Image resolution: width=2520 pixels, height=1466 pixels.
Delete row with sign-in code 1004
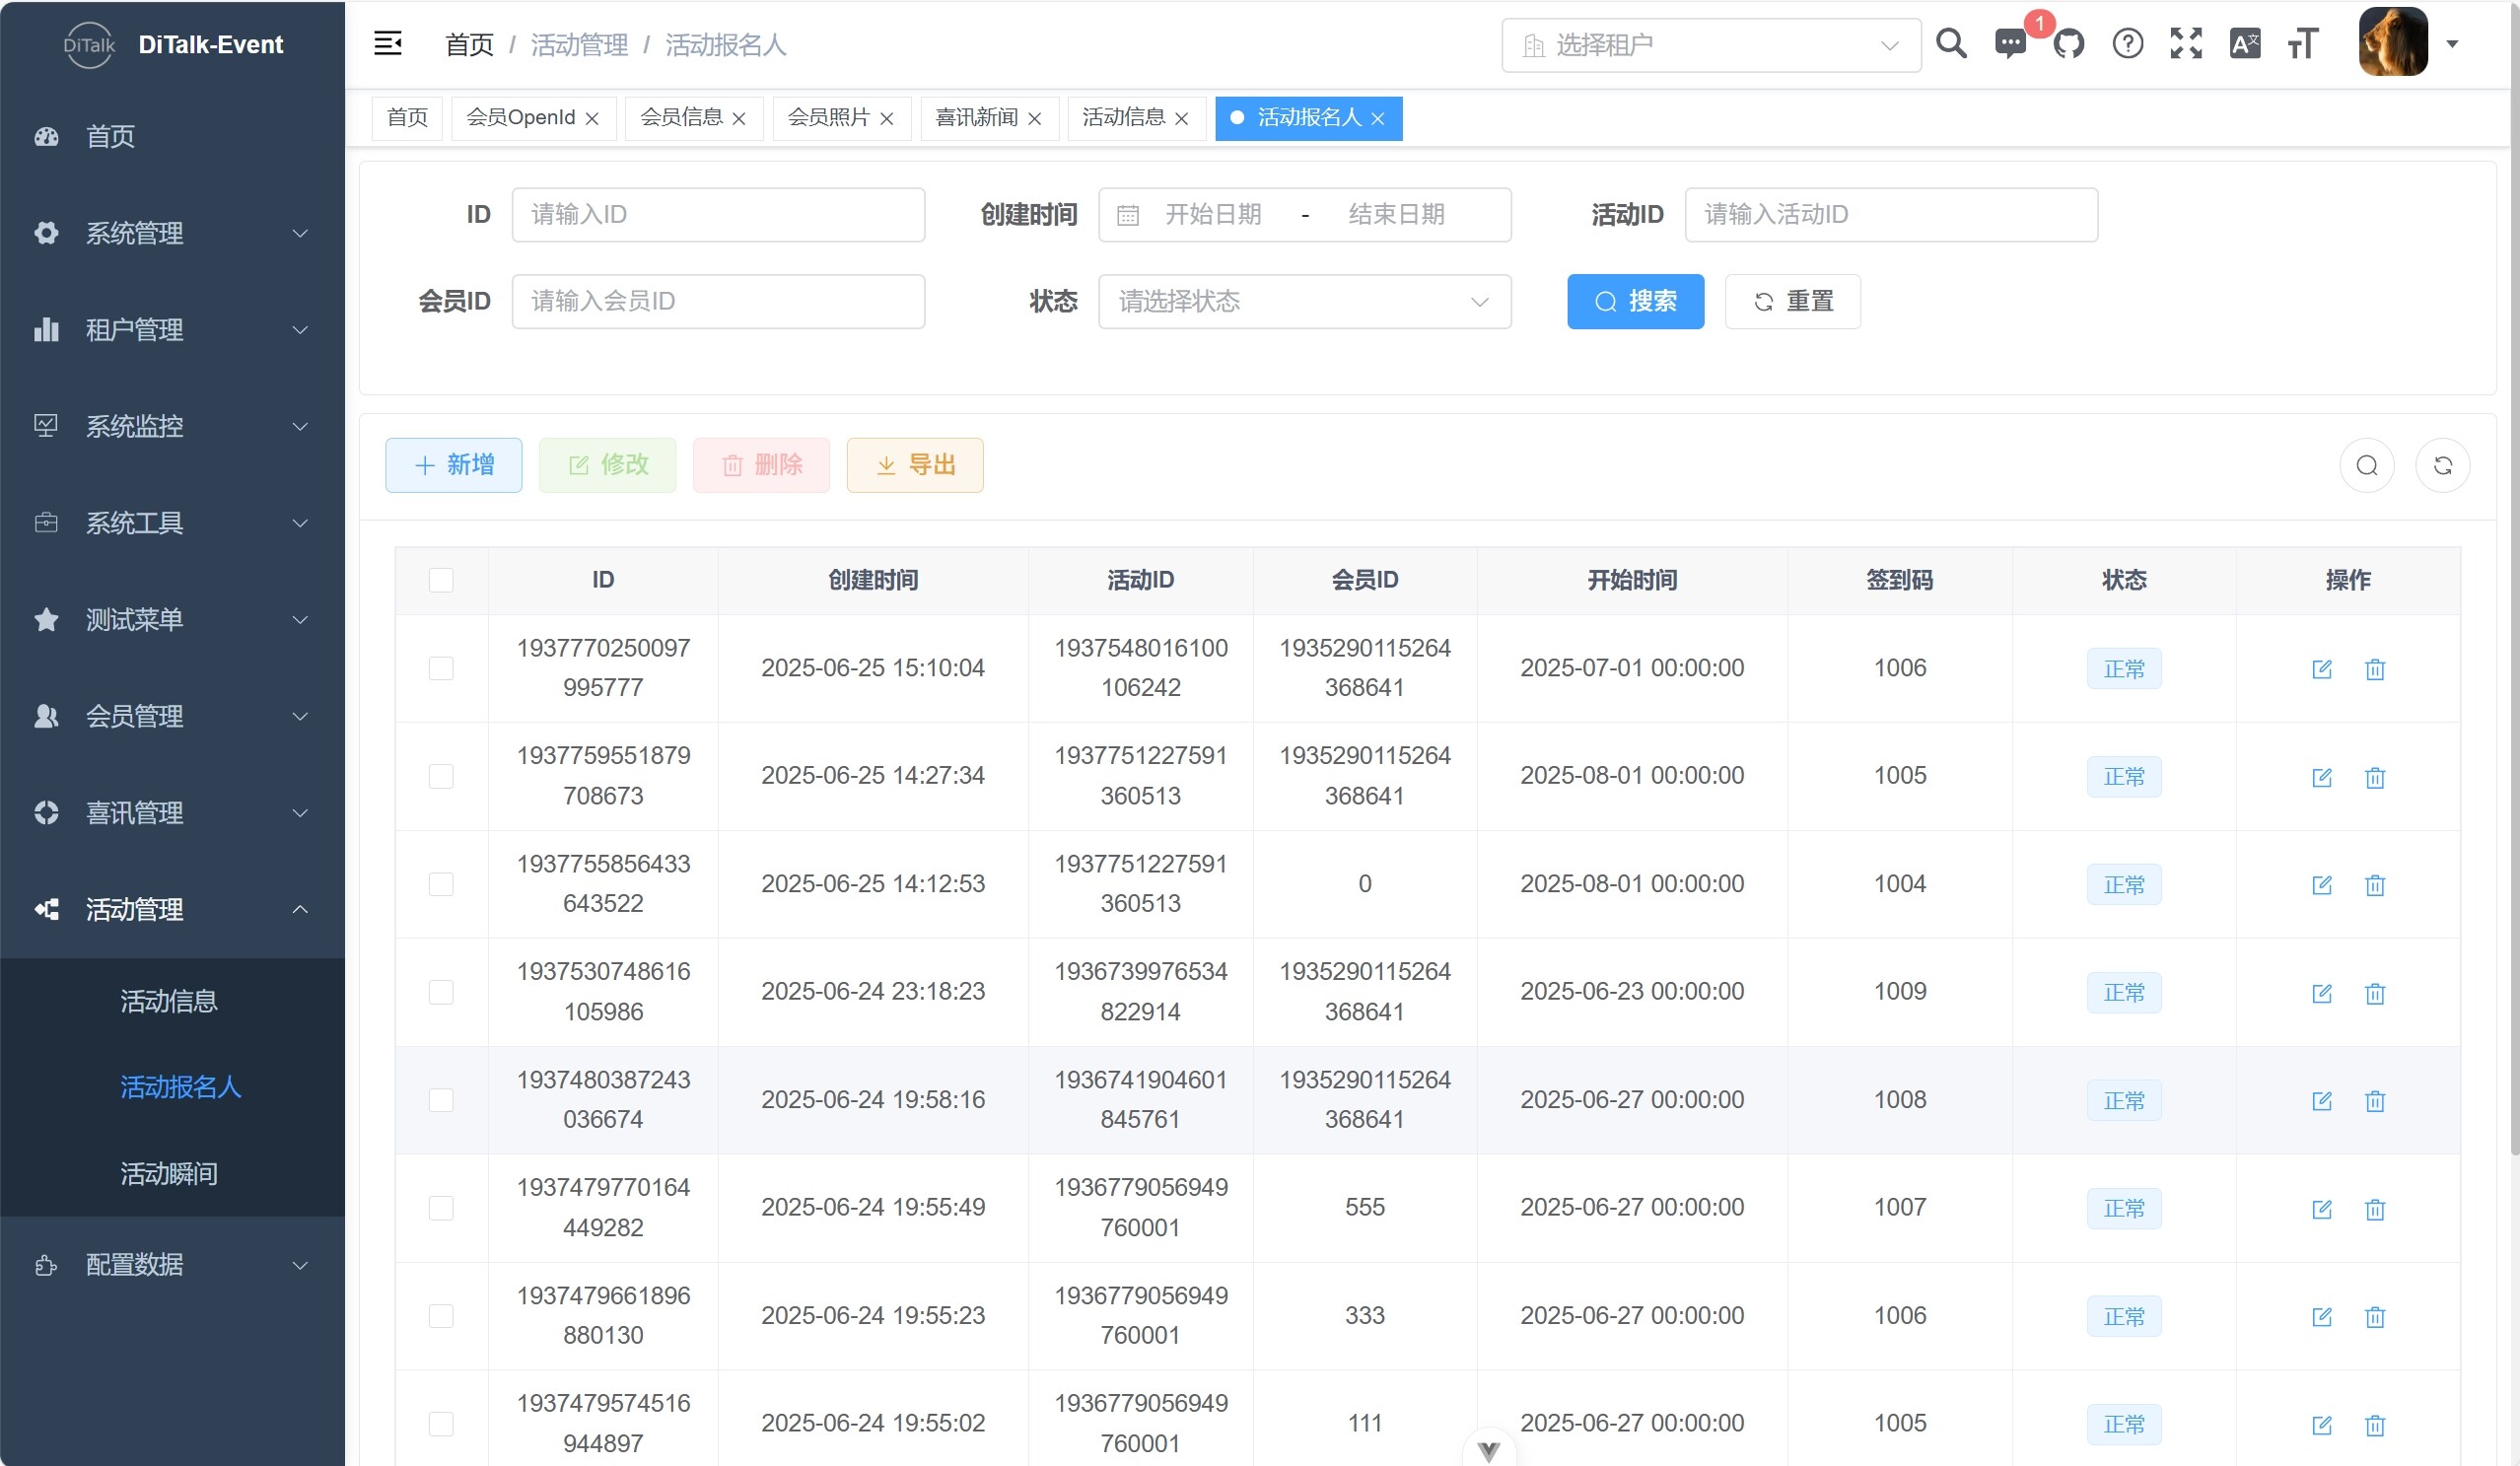(2374, 885)
